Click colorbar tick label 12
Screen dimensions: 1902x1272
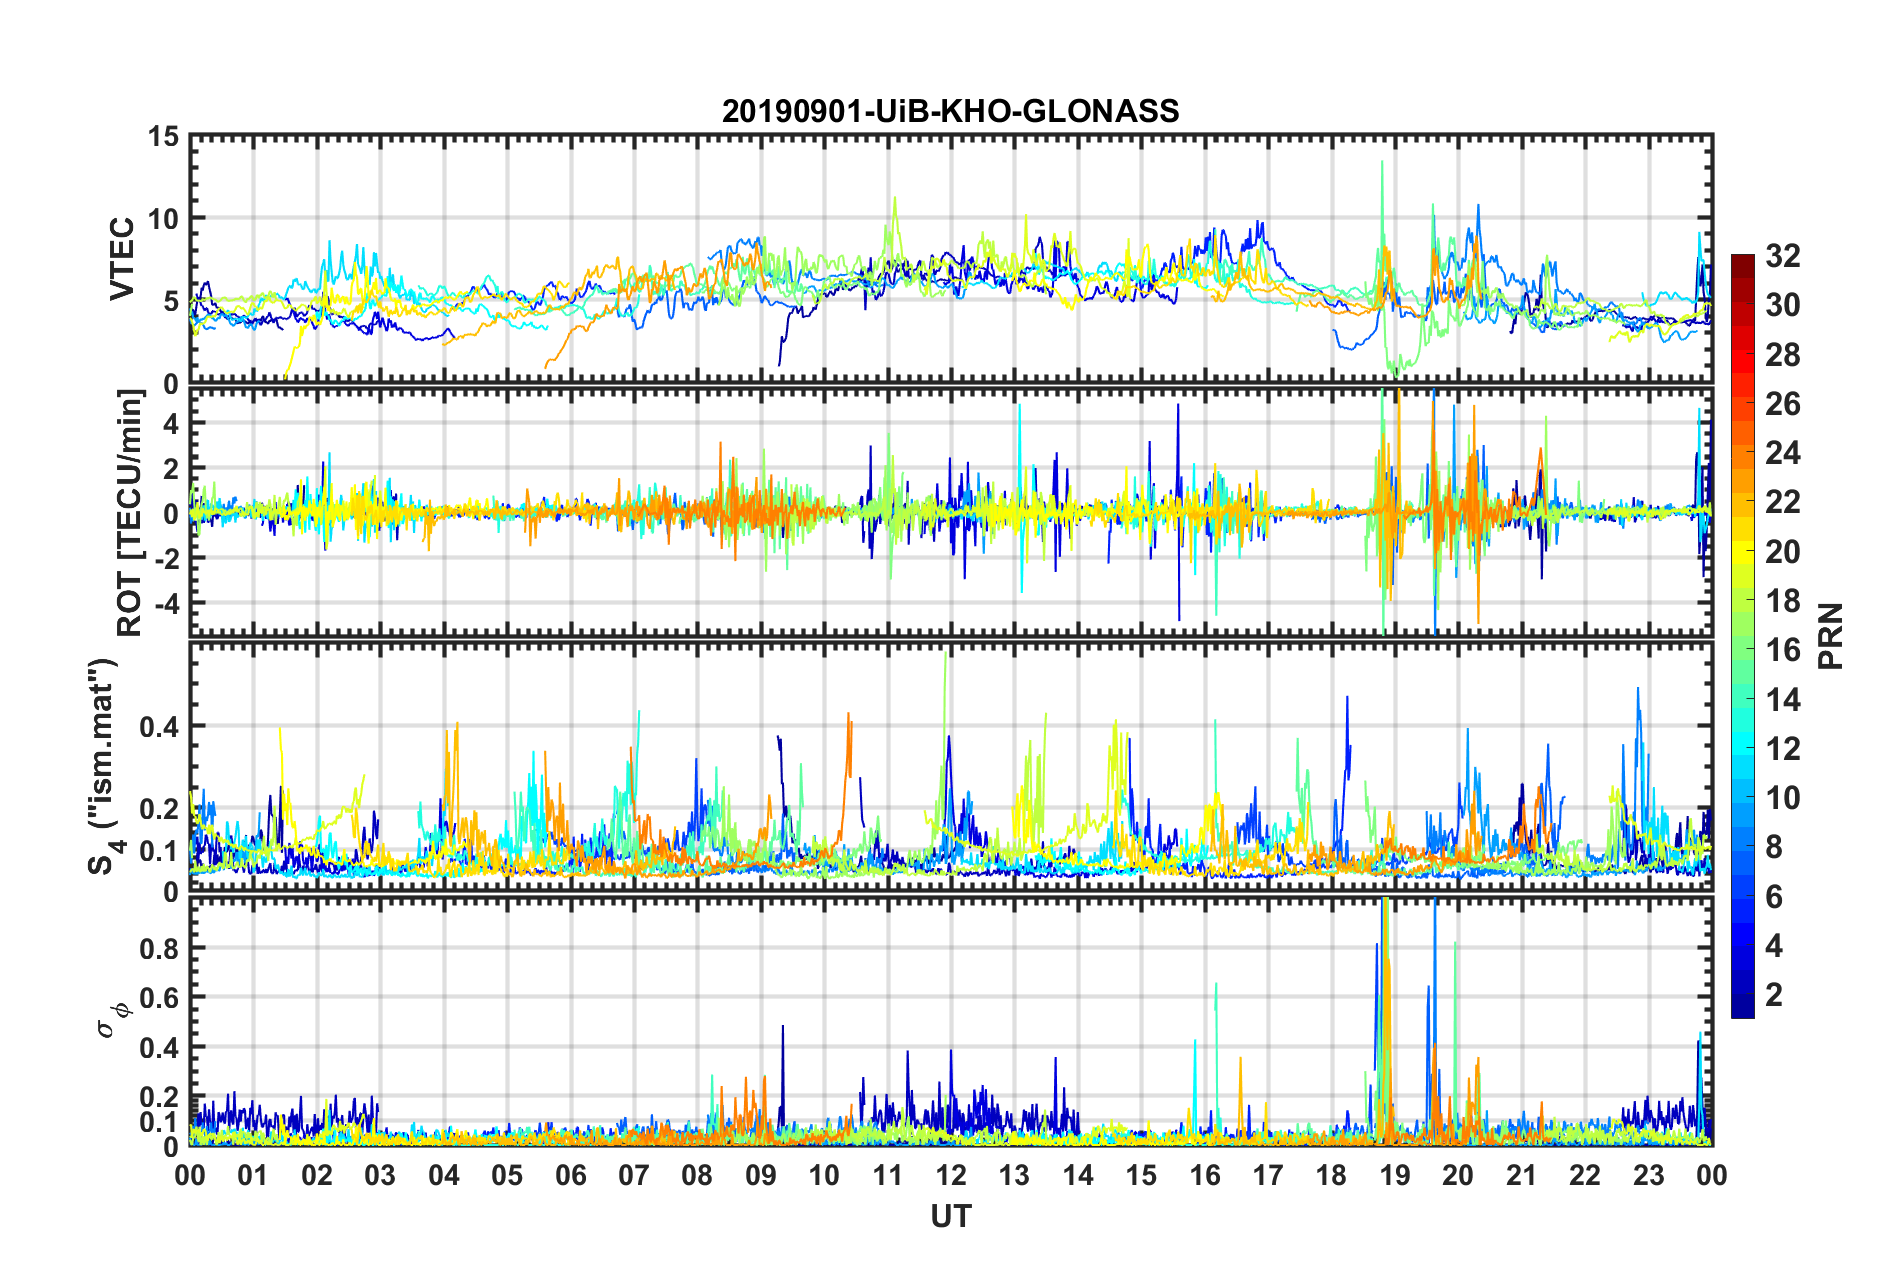click(1782, 749)
